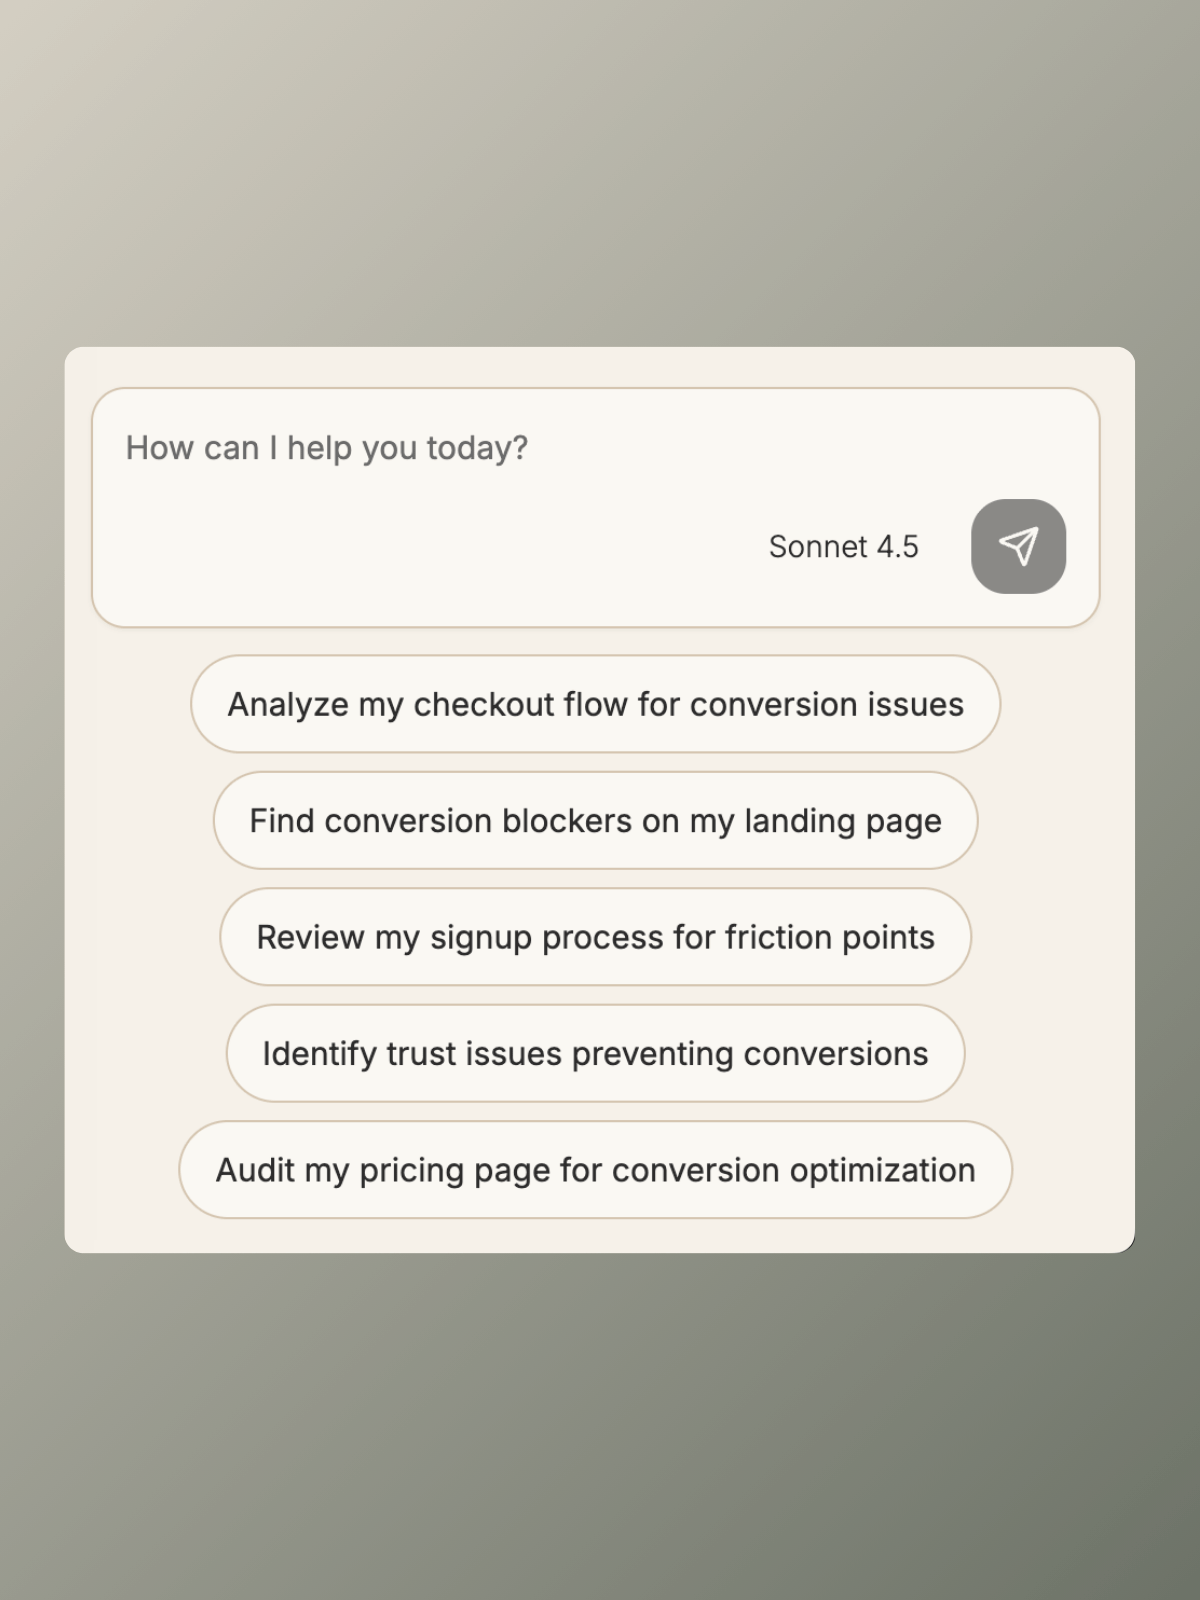Switch models via the Sonnet 4.5 picker
This screenshot has height=1600, width=1200.
(x=845, y=546)
